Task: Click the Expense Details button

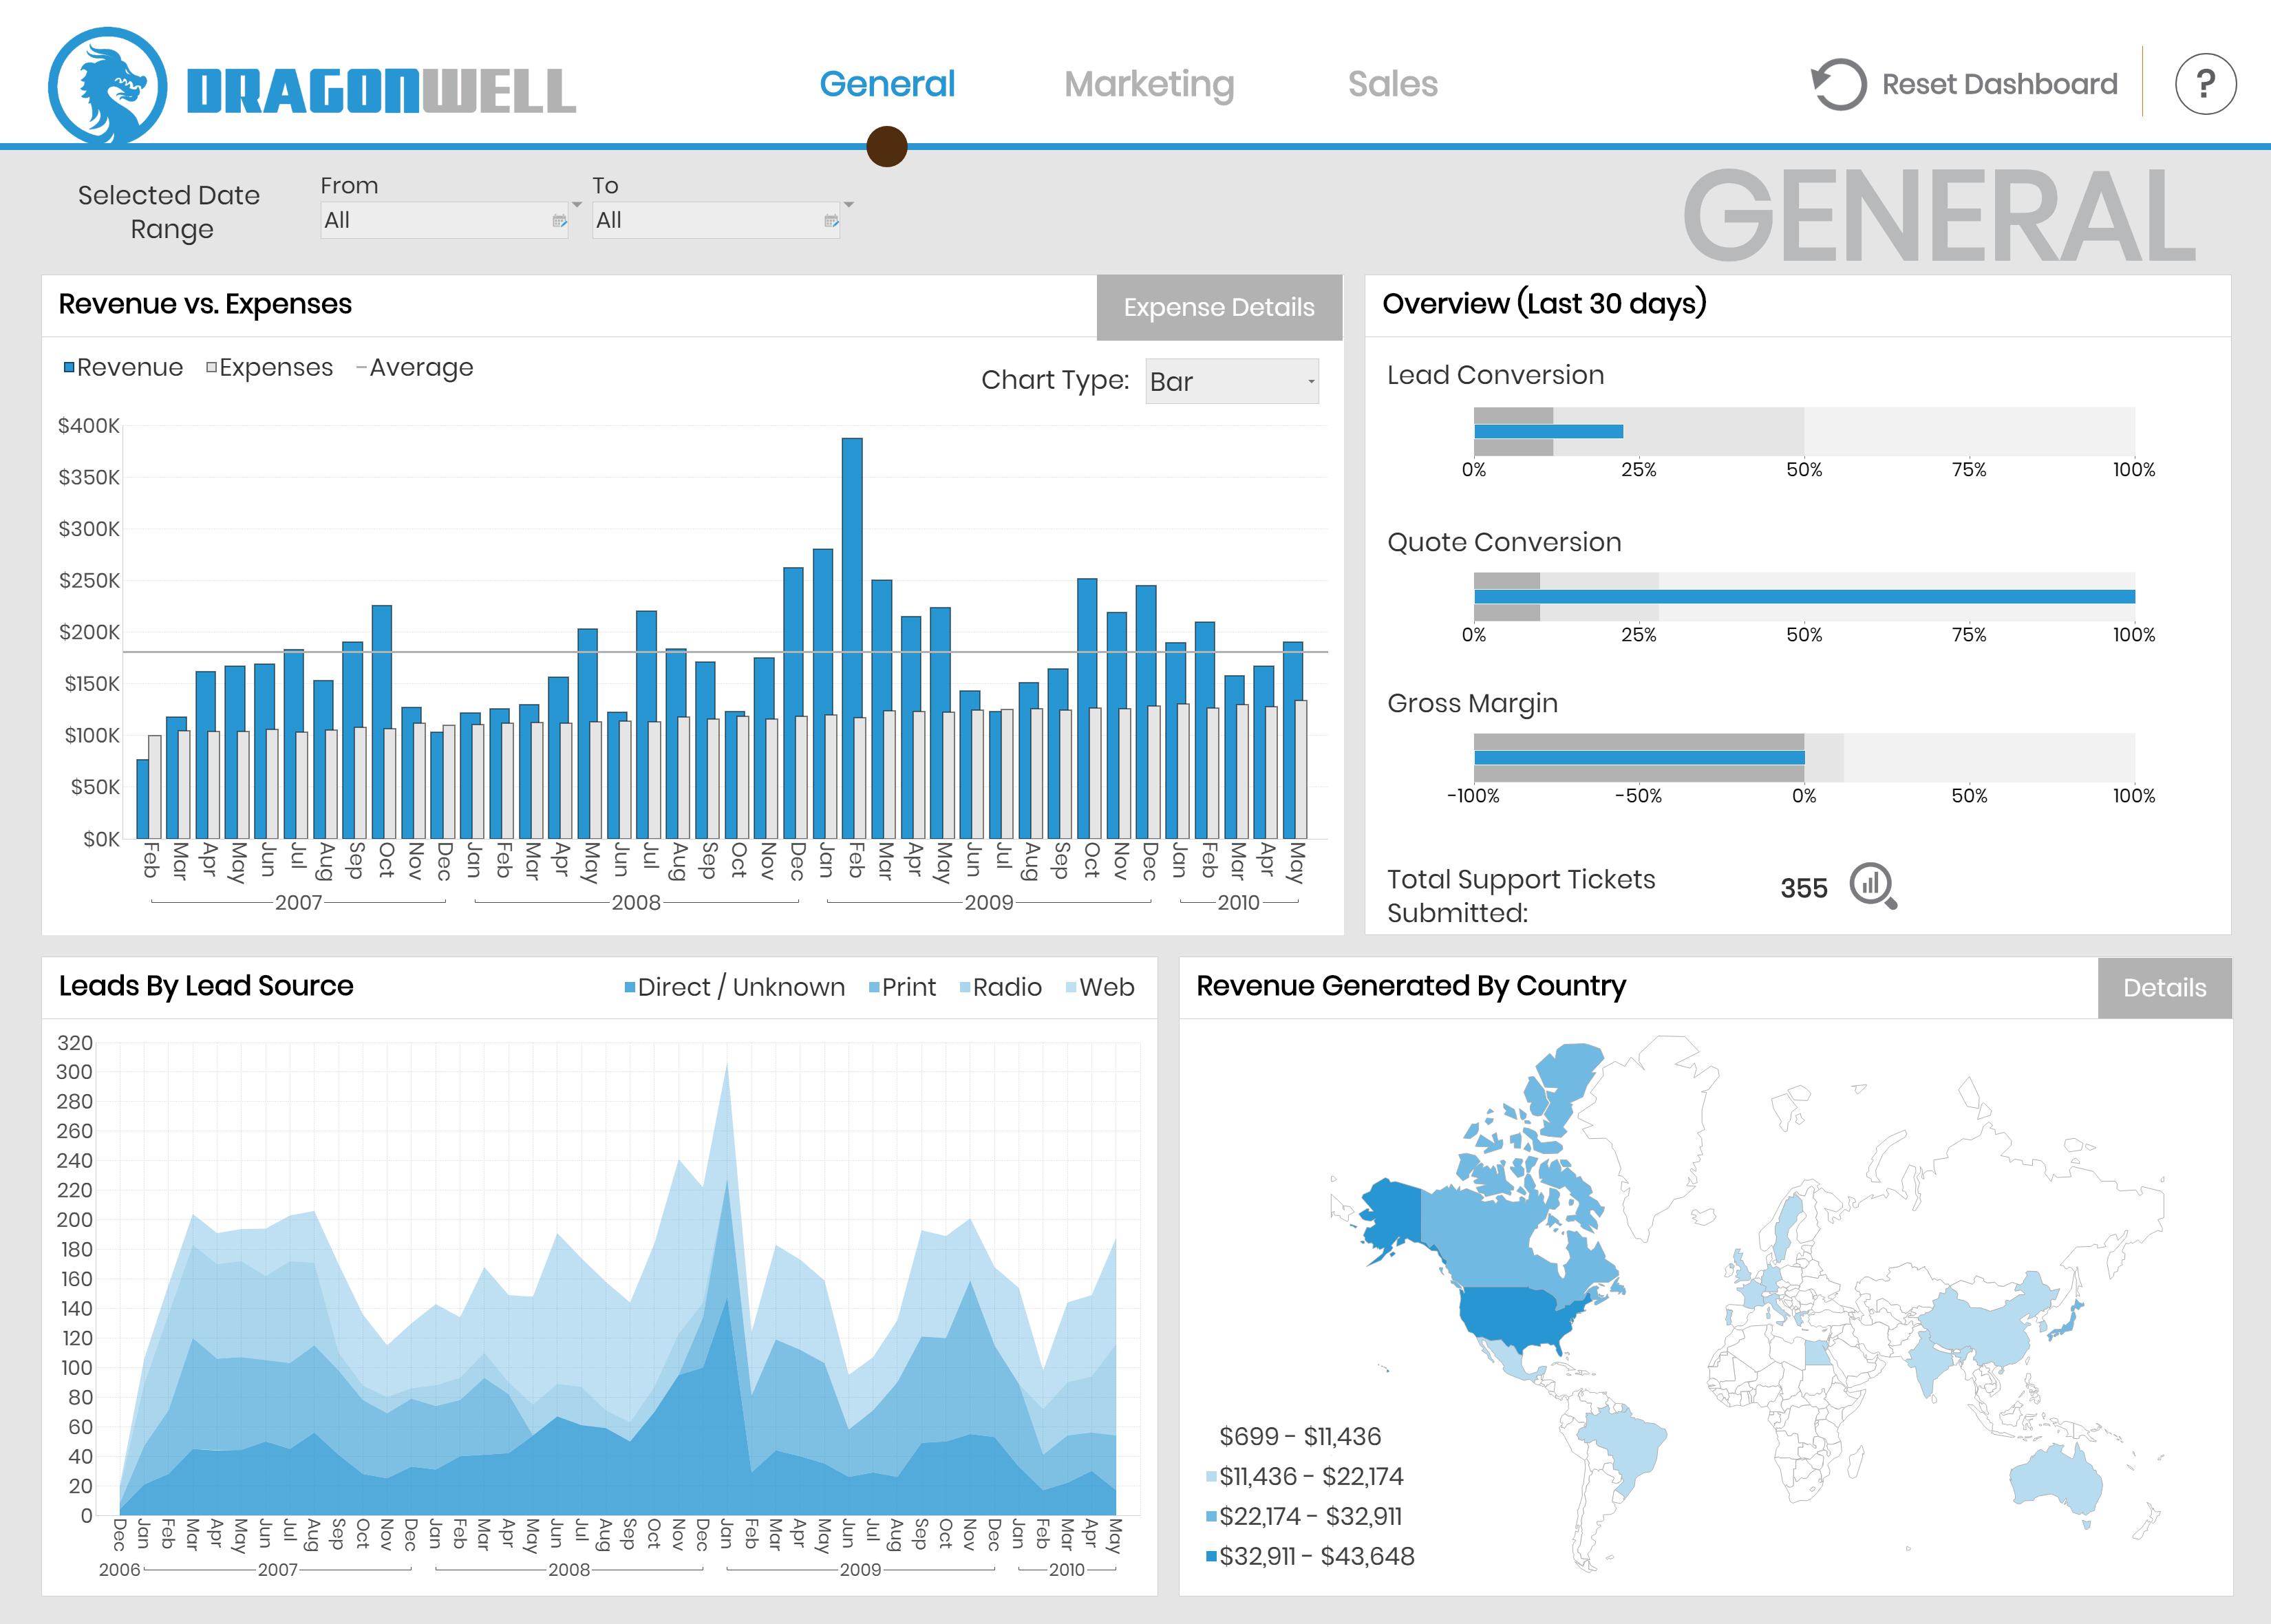Action: tap(1219, 307)
